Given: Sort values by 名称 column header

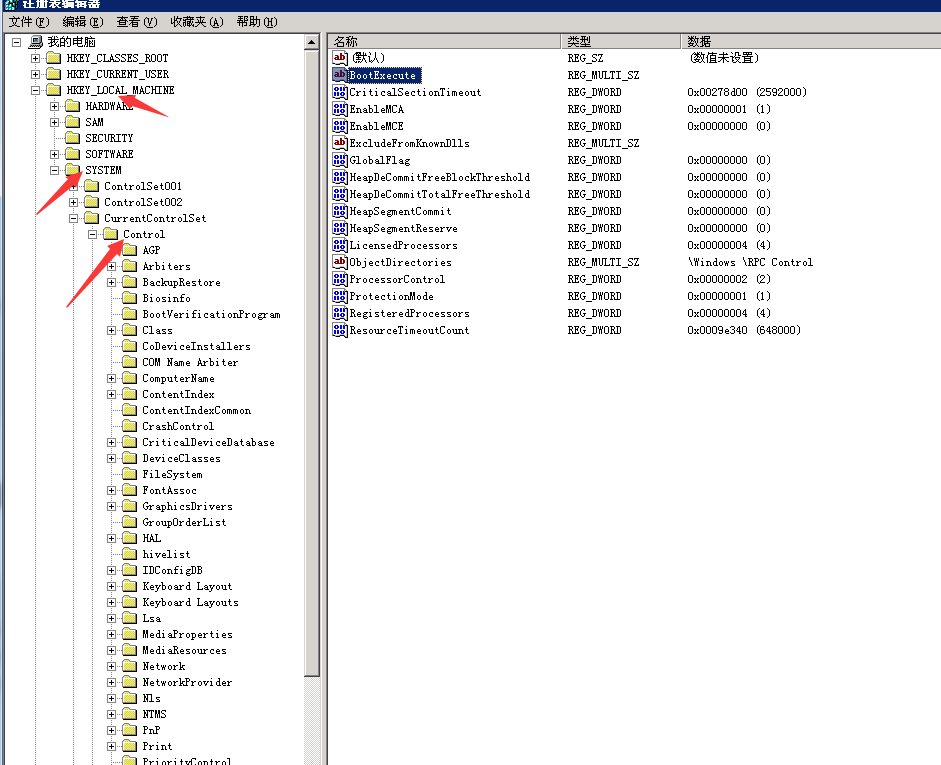Looking at the screenshot, I should tap(445, 41).
